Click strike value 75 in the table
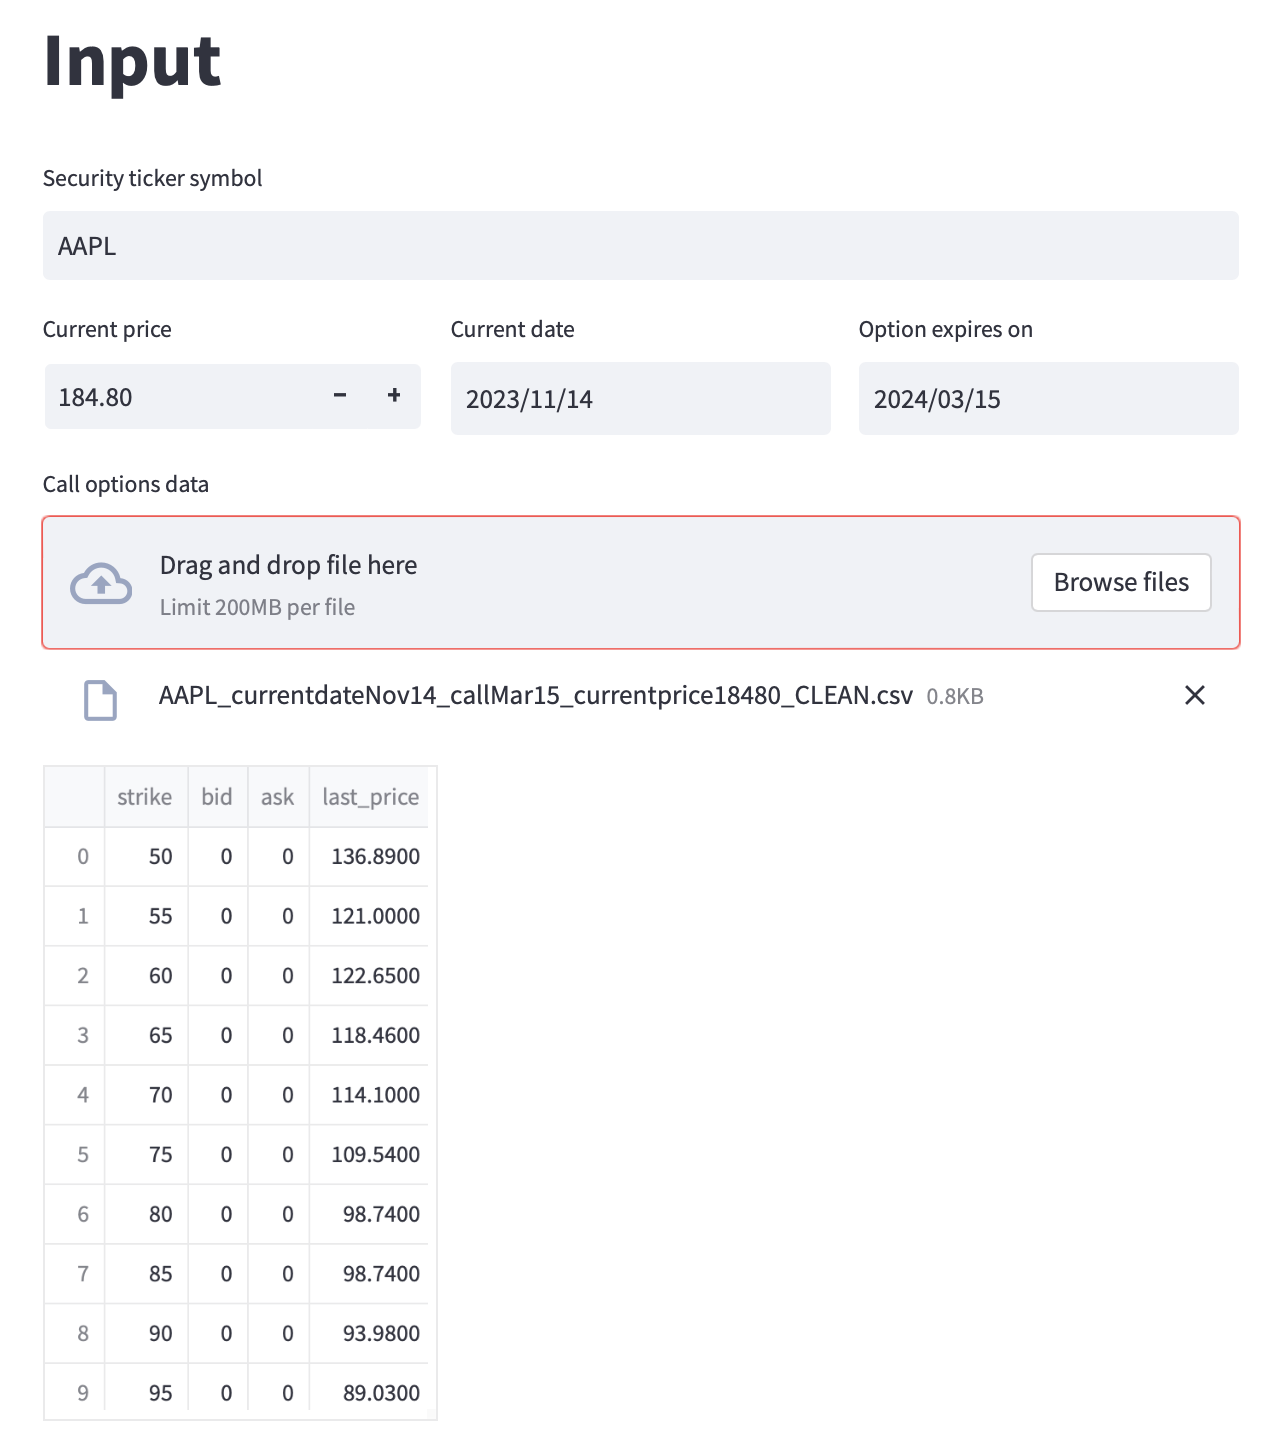This screenshot has height=1442, width=1262. tap(146, 1155)
